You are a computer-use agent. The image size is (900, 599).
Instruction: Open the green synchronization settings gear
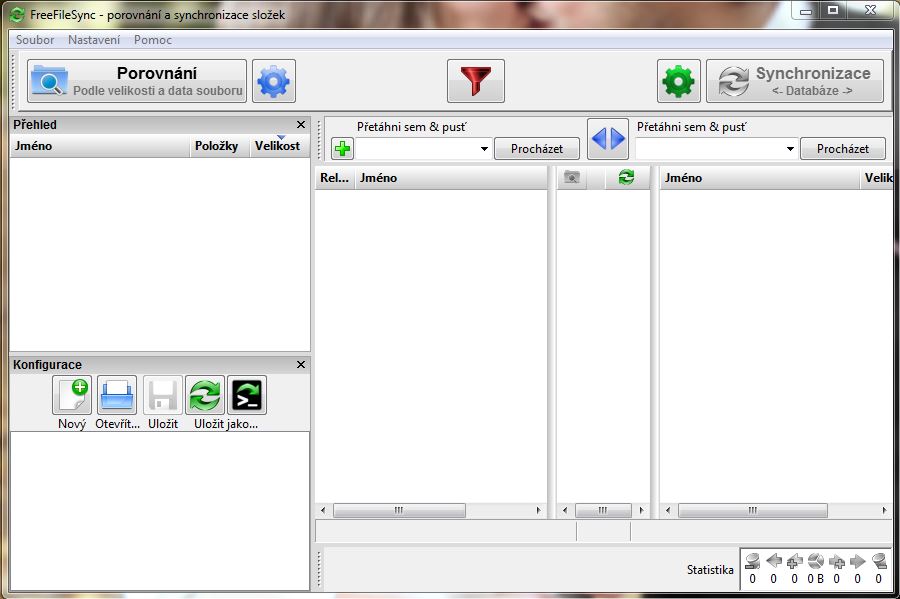pos(678,81)
